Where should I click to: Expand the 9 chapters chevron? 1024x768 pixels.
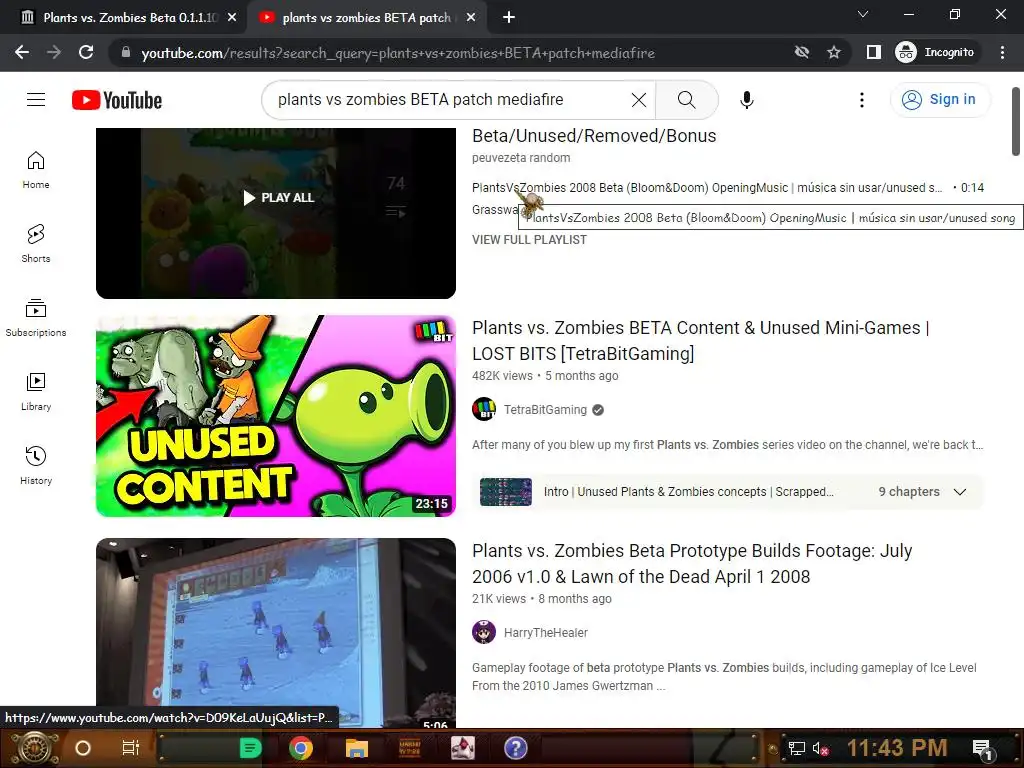(x=959, y=492)
